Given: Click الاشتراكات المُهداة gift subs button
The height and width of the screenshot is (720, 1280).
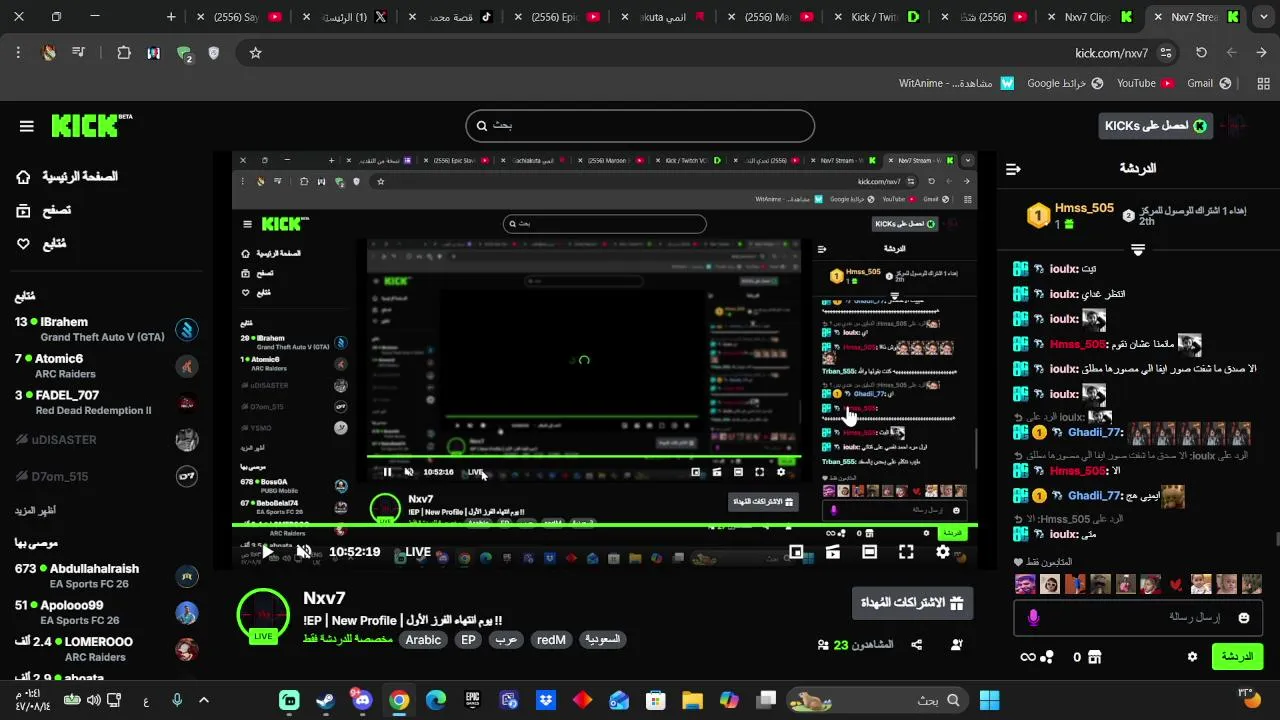Looking at the screenshot, I should tap(912, 603).
